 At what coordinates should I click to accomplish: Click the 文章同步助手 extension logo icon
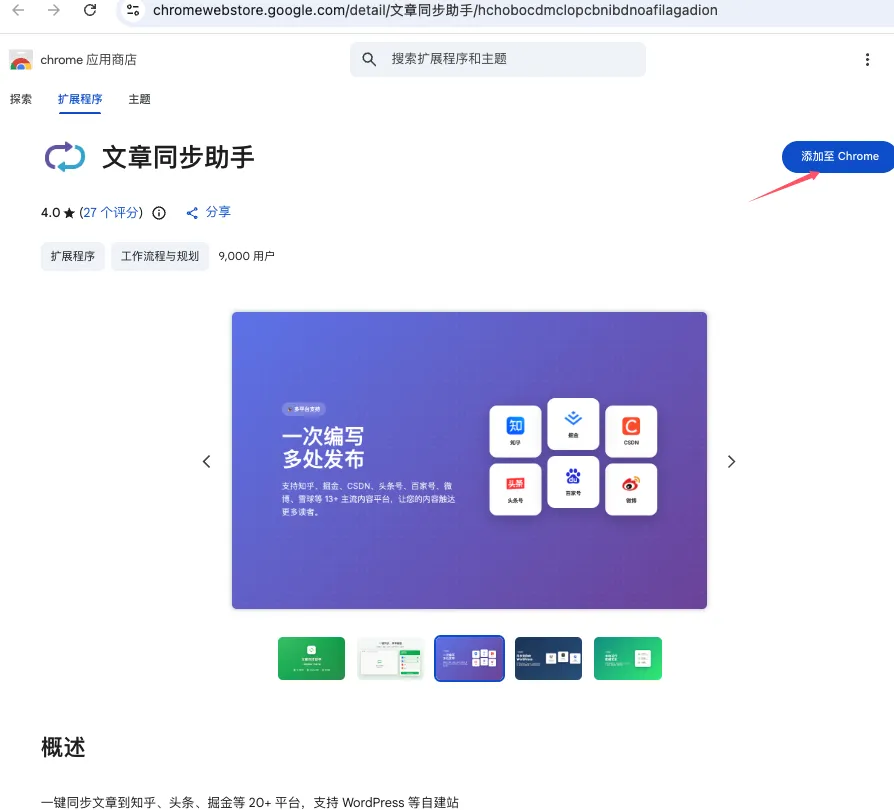[65, 157]
